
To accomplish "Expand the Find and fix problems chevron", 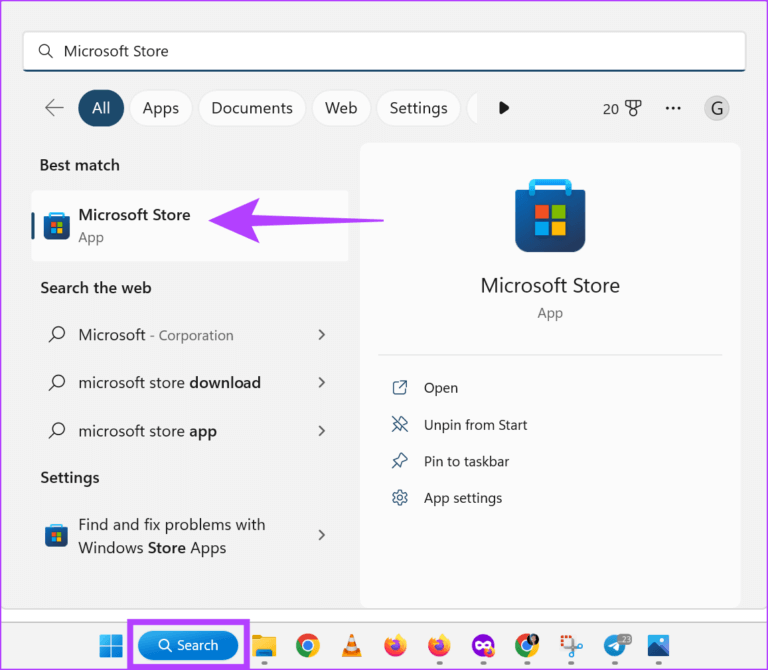I will [x=321, y=535].
